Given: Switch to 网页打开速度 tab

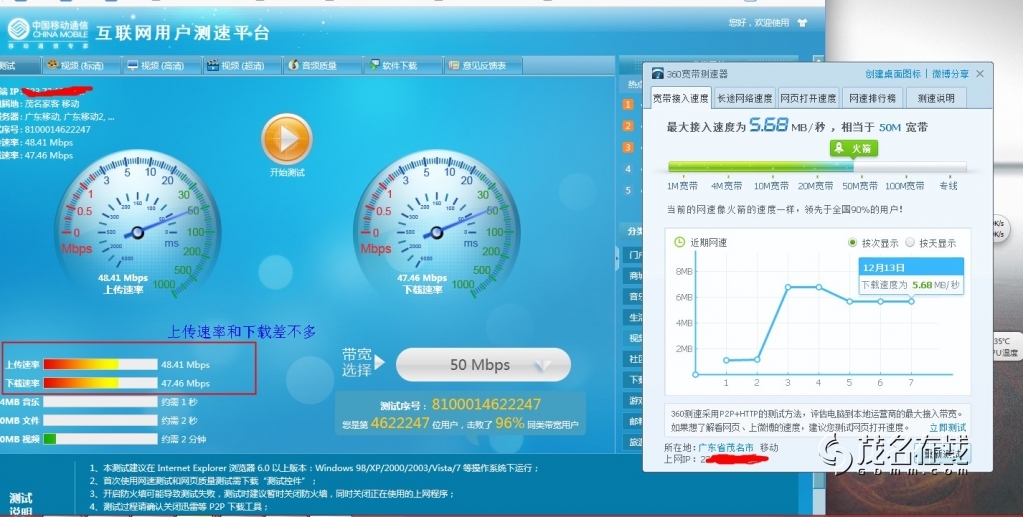Looking at the screenshot, I should click(x=808, y=98).
